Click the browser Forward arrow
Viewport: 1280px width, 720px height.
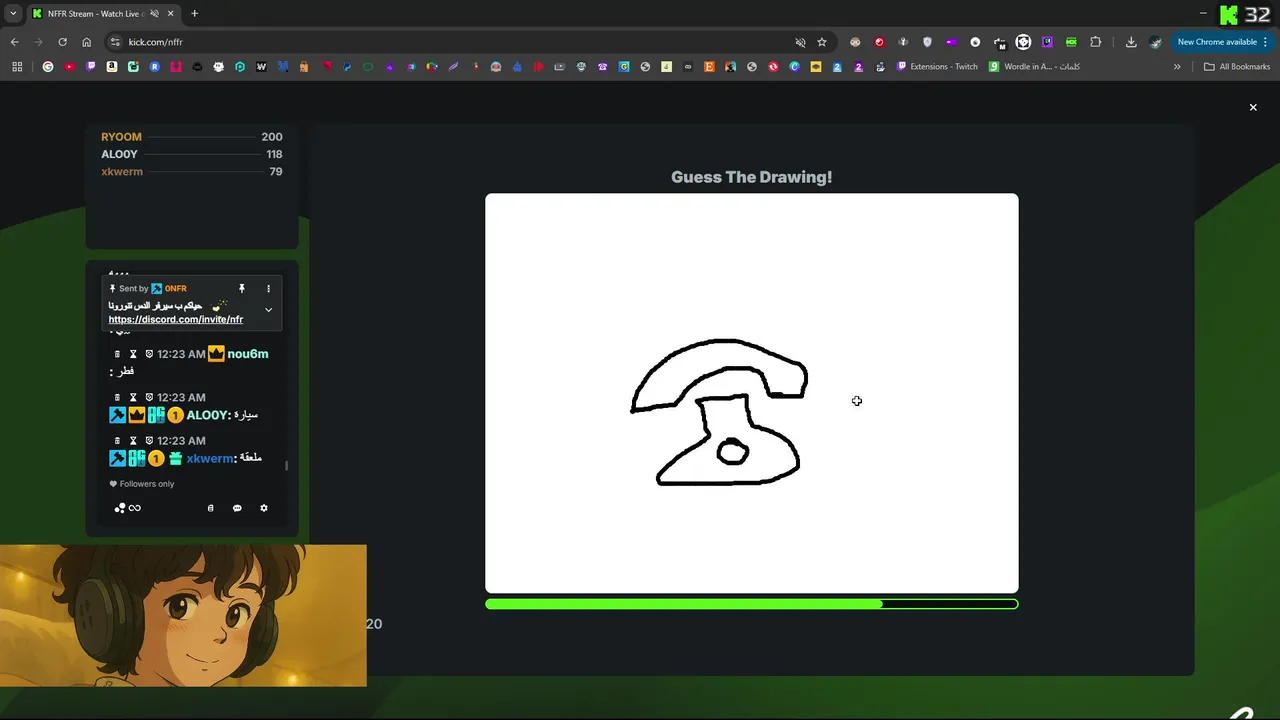coord(38,42)
